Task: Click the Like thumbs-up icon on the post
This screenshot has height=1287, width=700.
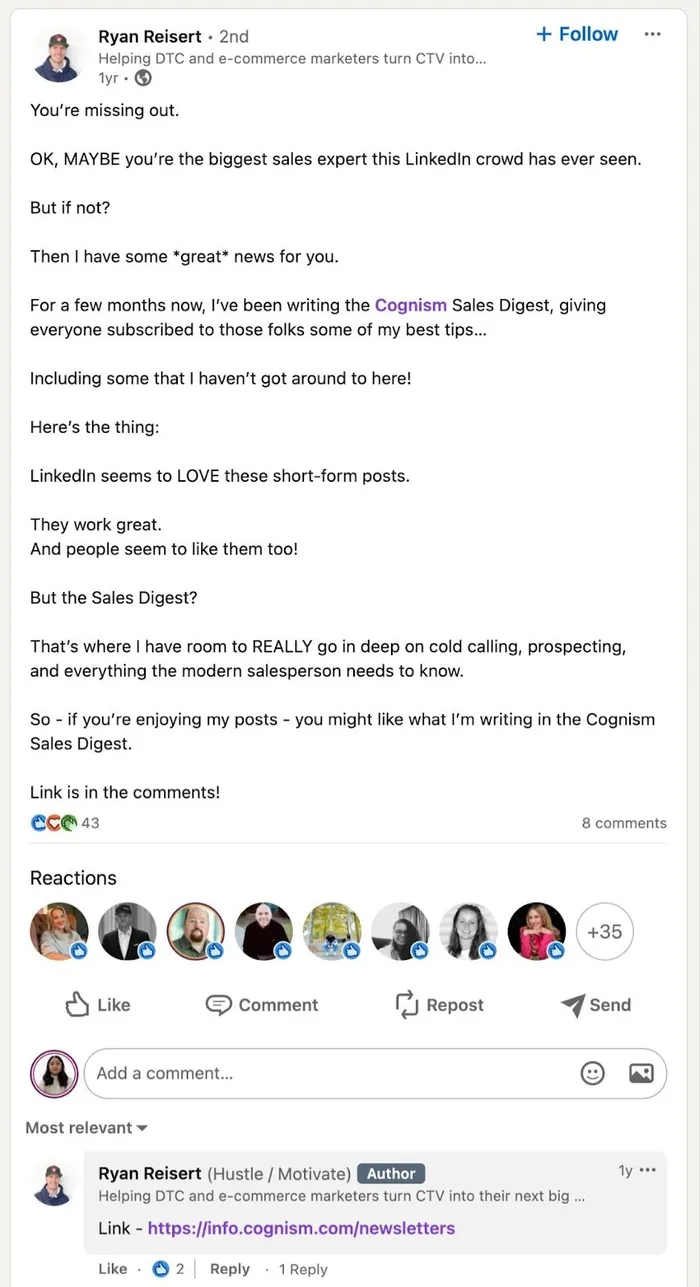Action: (78, 1005)
